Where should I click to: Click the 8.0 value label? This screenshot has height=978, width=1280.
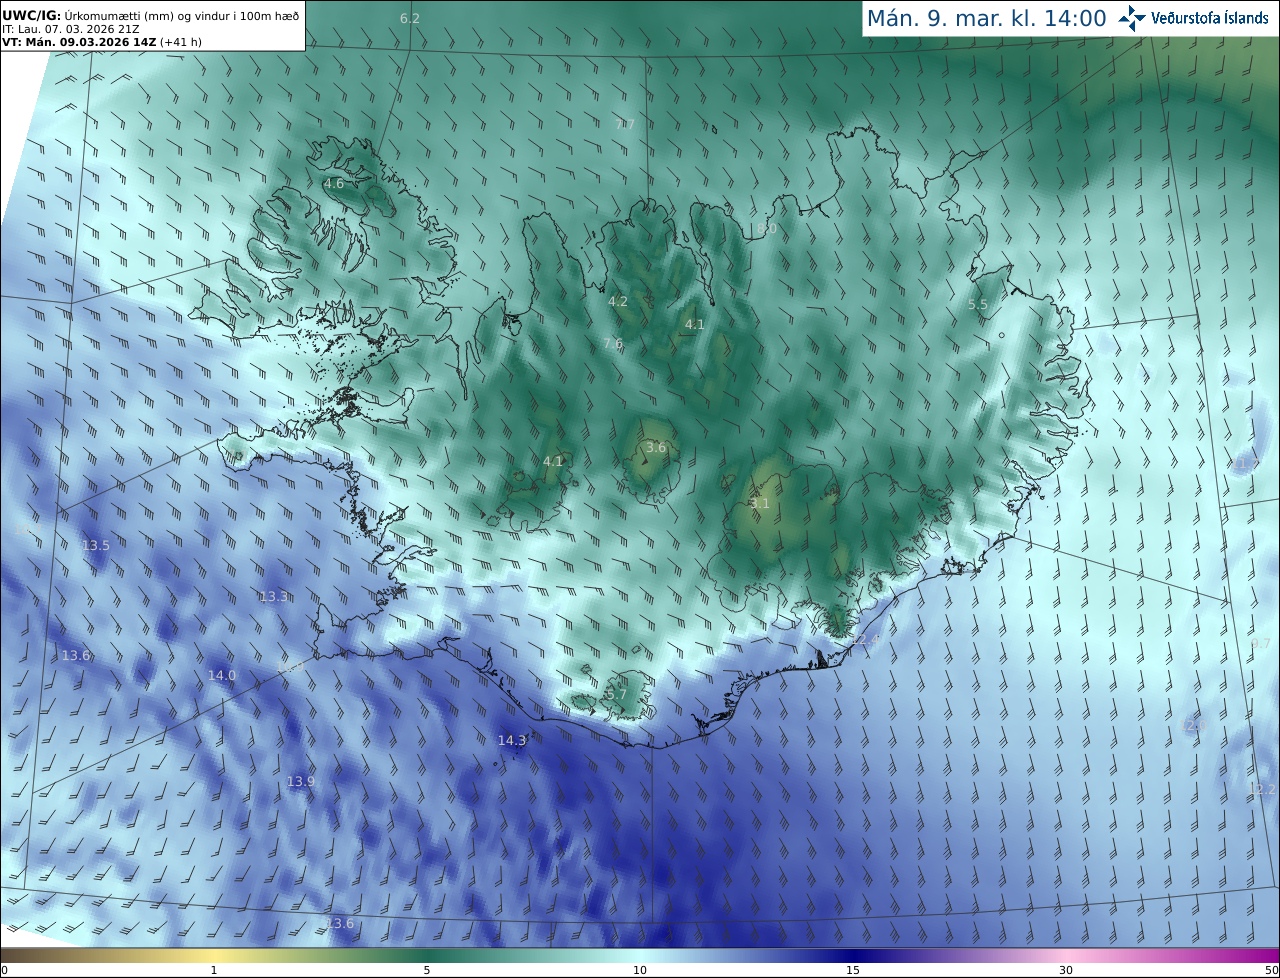click(767, 229)
